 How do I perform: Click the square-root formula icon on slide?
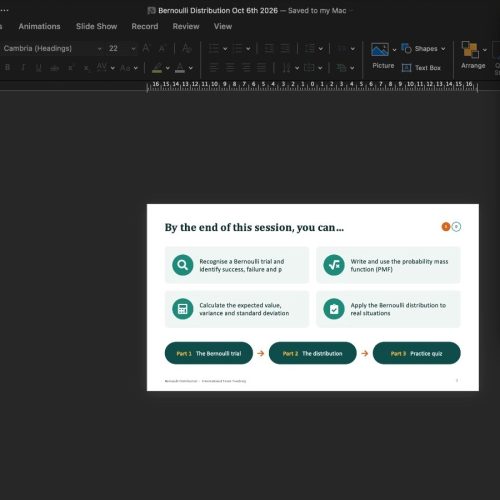click(334, 265)
